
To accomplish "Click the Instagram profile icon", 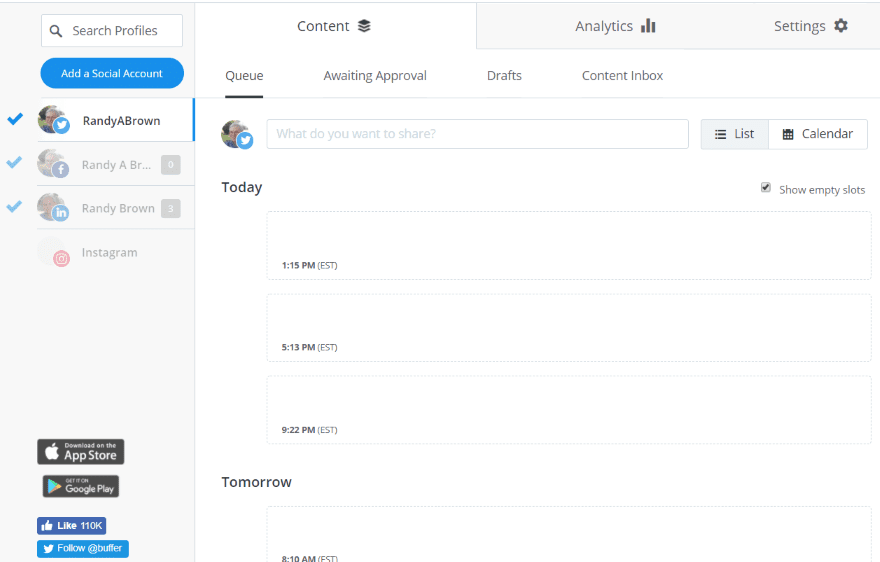I will click(53, 252).
